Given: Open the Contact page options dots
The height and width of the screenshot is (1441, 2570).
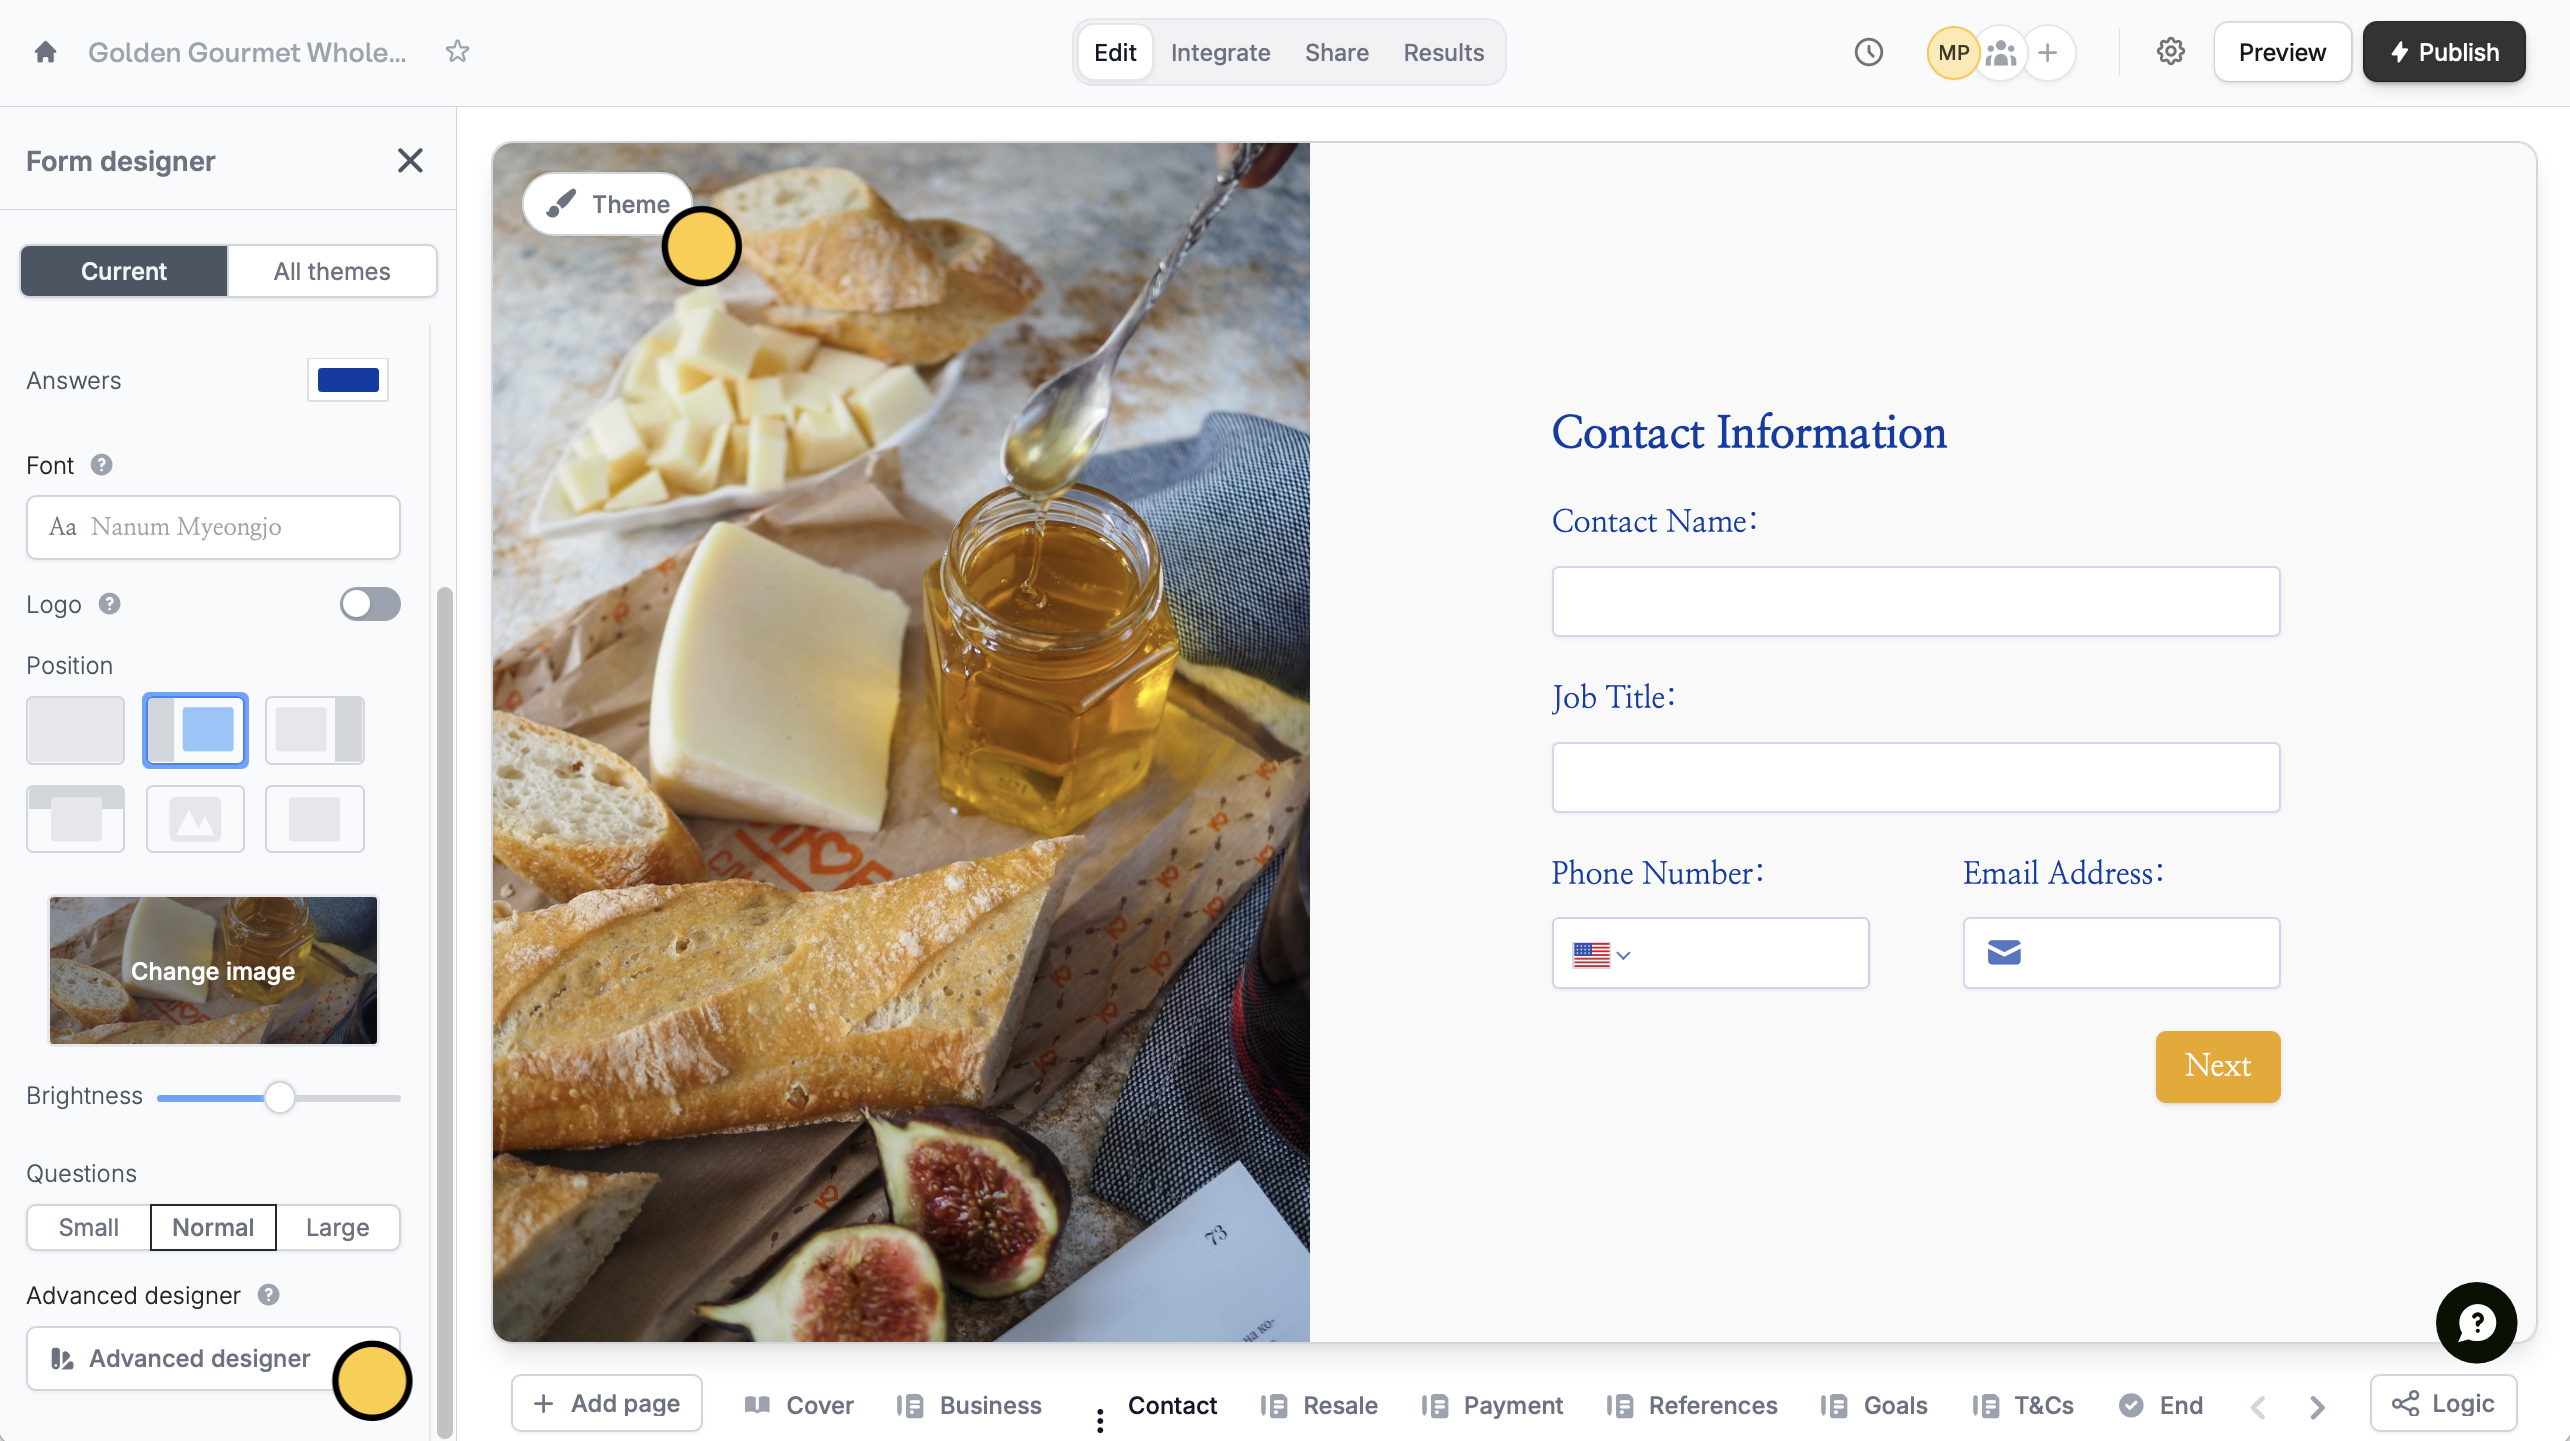Looking at the screenshot, I should (x=1100, y=1419).
